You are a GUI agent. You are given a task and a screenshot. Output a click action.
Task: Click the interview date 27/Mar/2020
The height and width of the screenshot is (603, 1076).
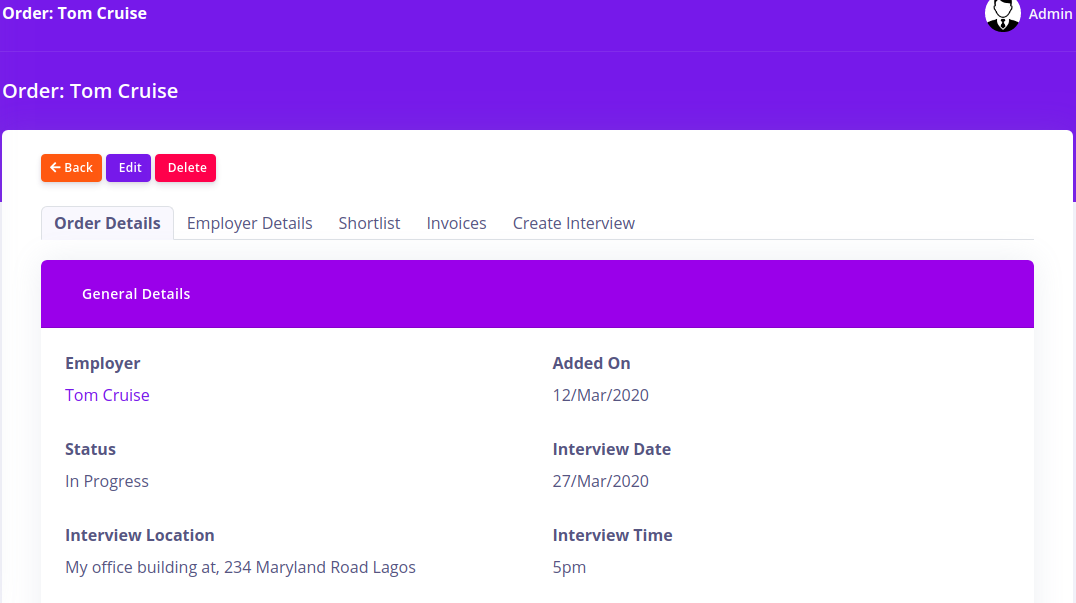(x=600, y=481)
